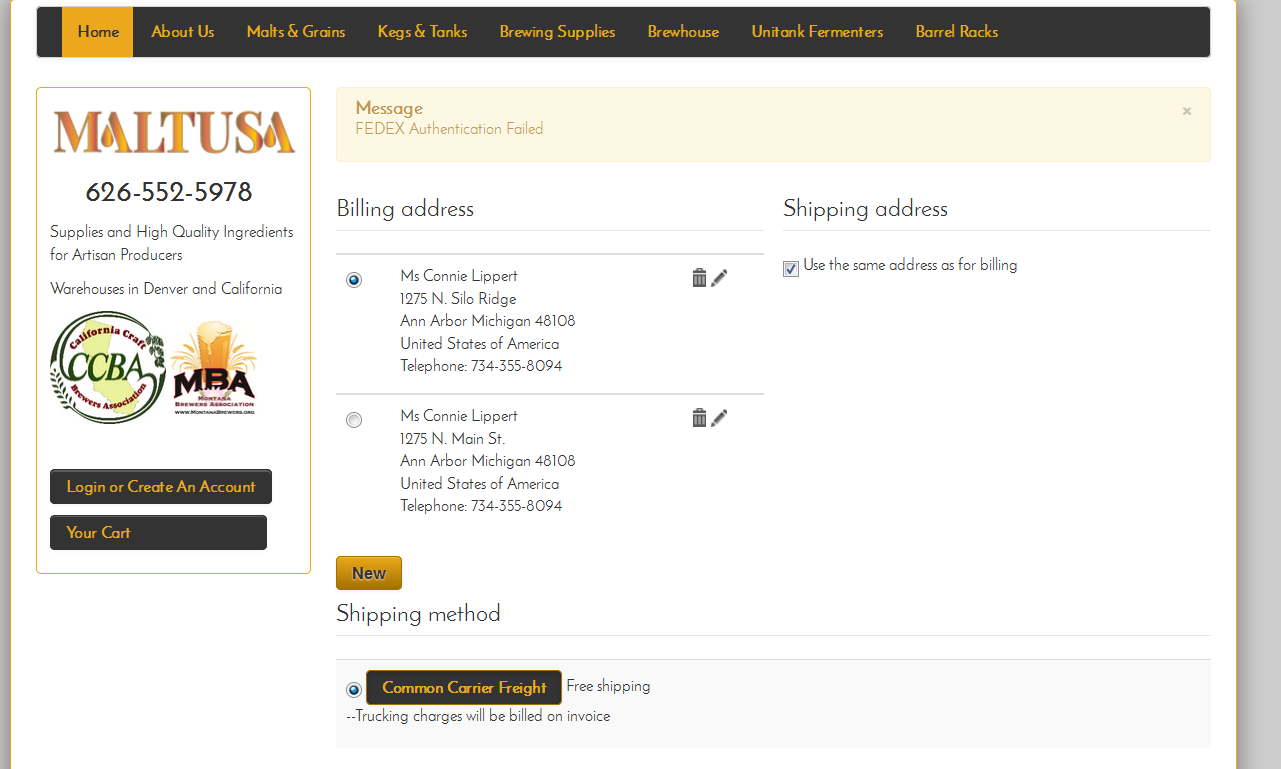Dismiss the FEDEX Authentication Failed message
This screenshot has height=769, width=1281.
point(1187,111)
